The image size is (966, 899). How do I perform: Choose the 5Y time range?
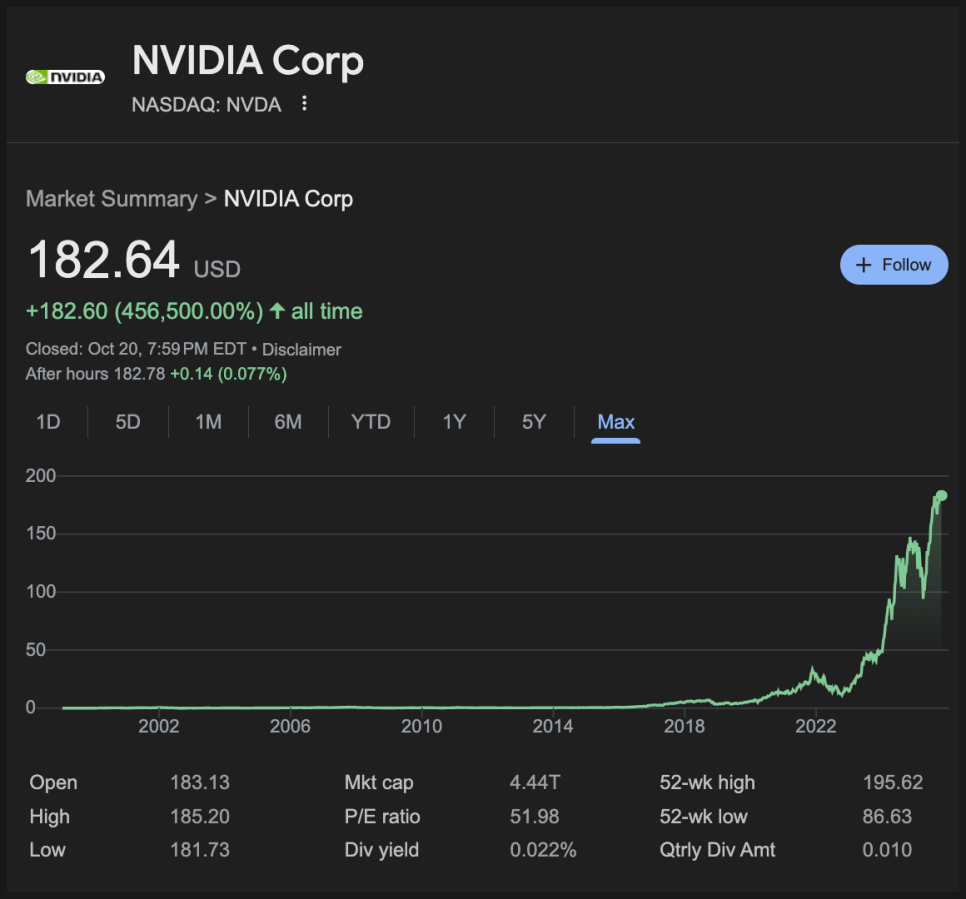(534, 422)
